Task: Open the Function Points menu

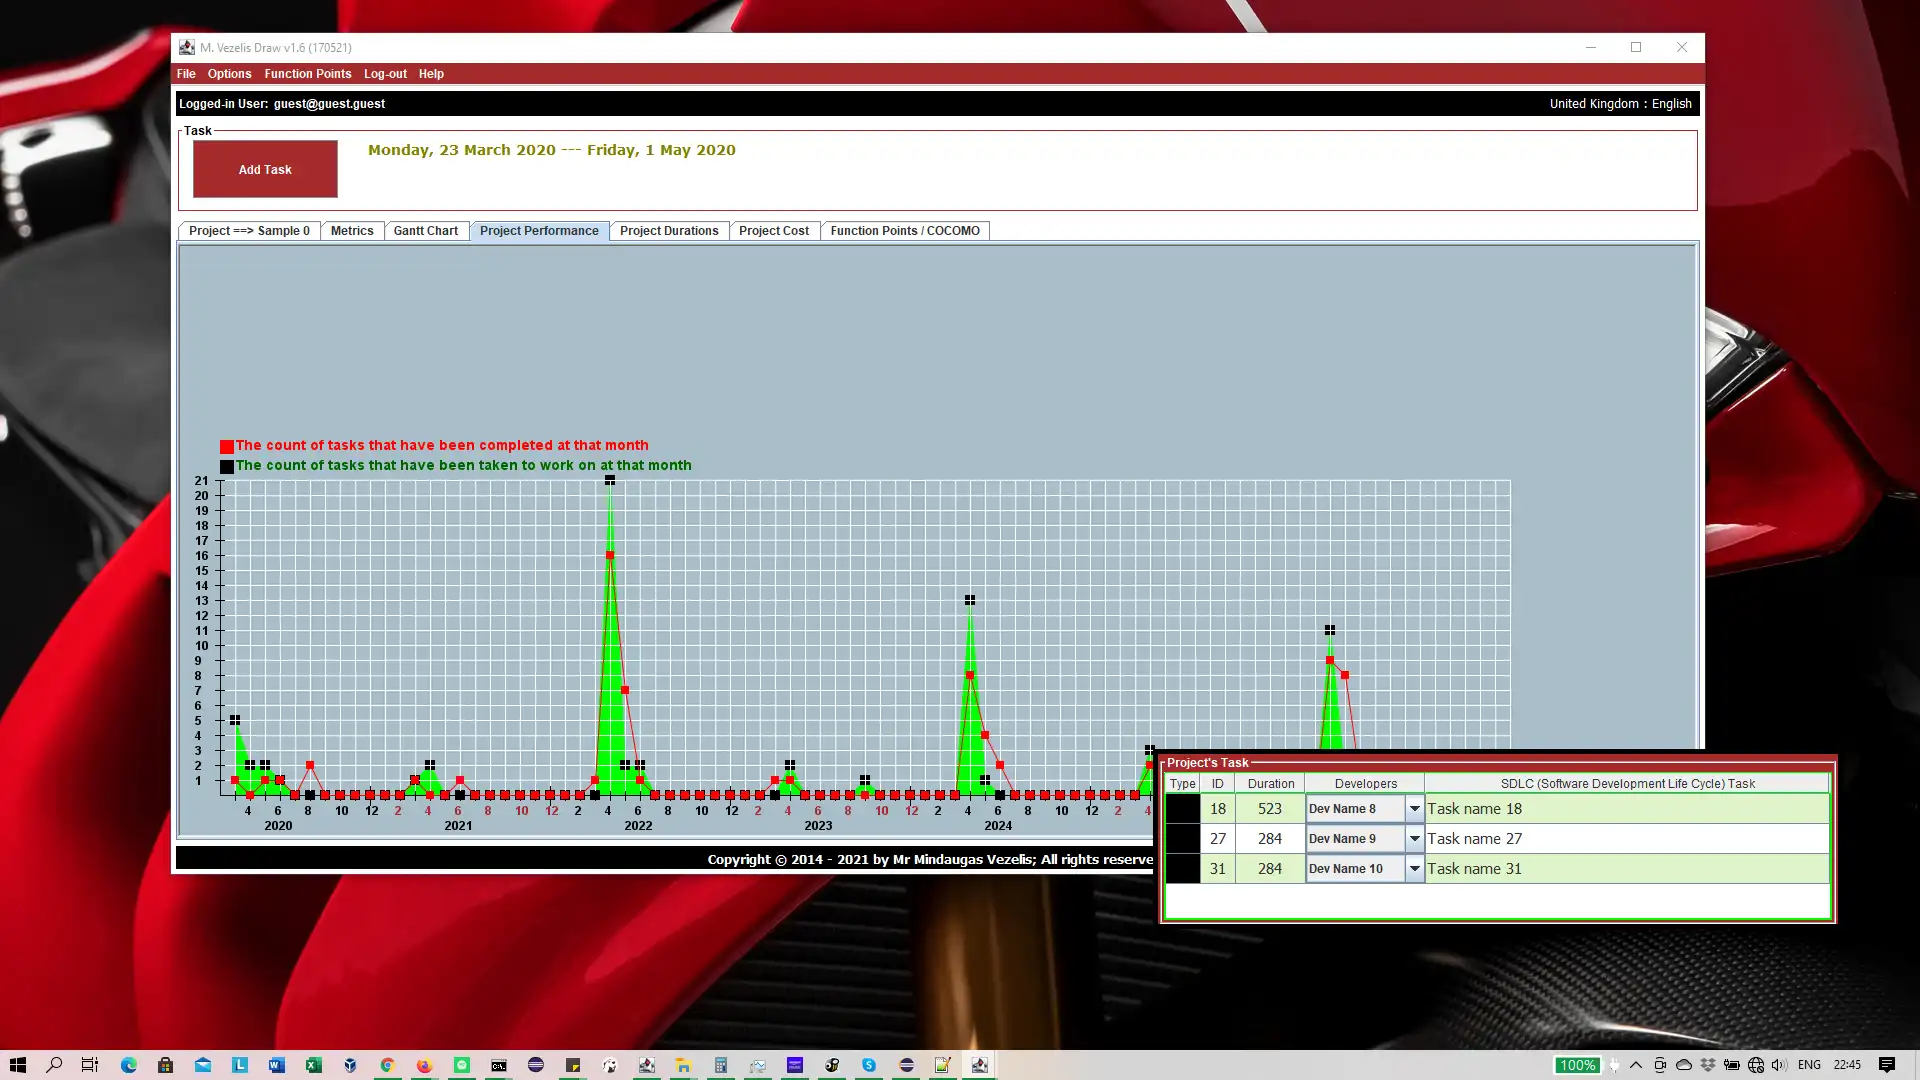Action: tap(307, 74)
